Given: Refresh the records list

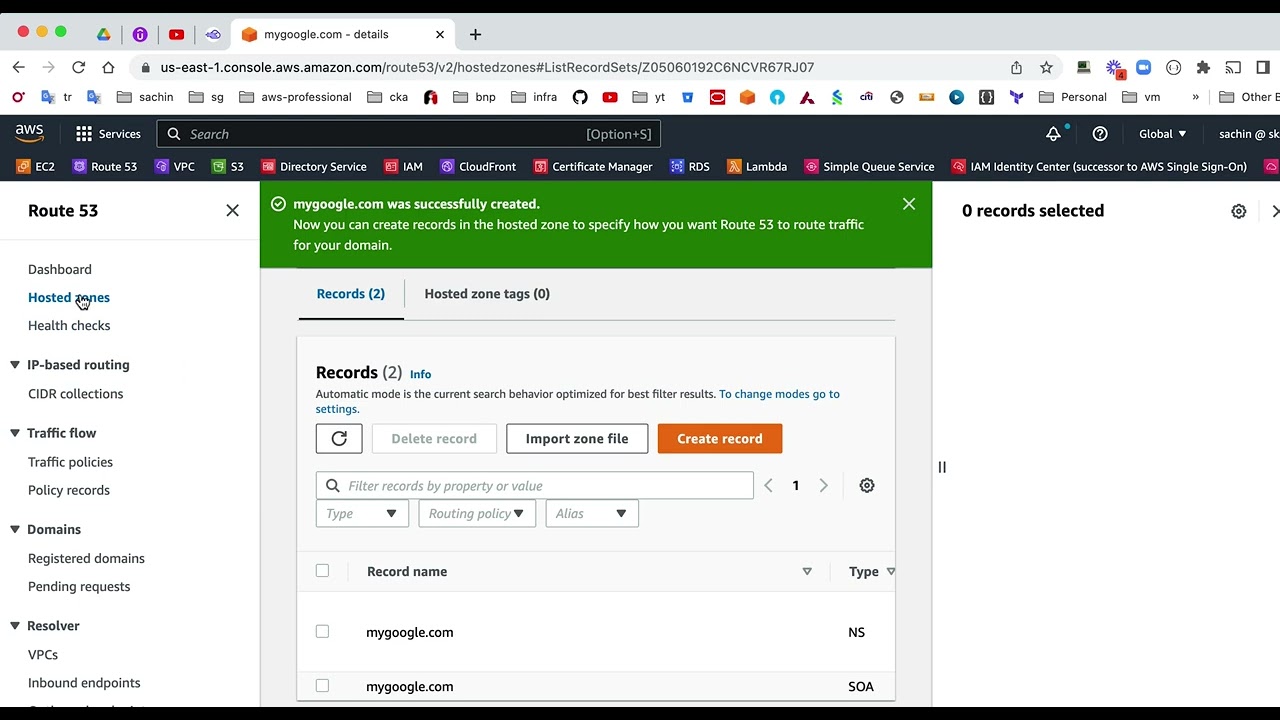Looking at the screenshot, I should [x=339, y=439].
